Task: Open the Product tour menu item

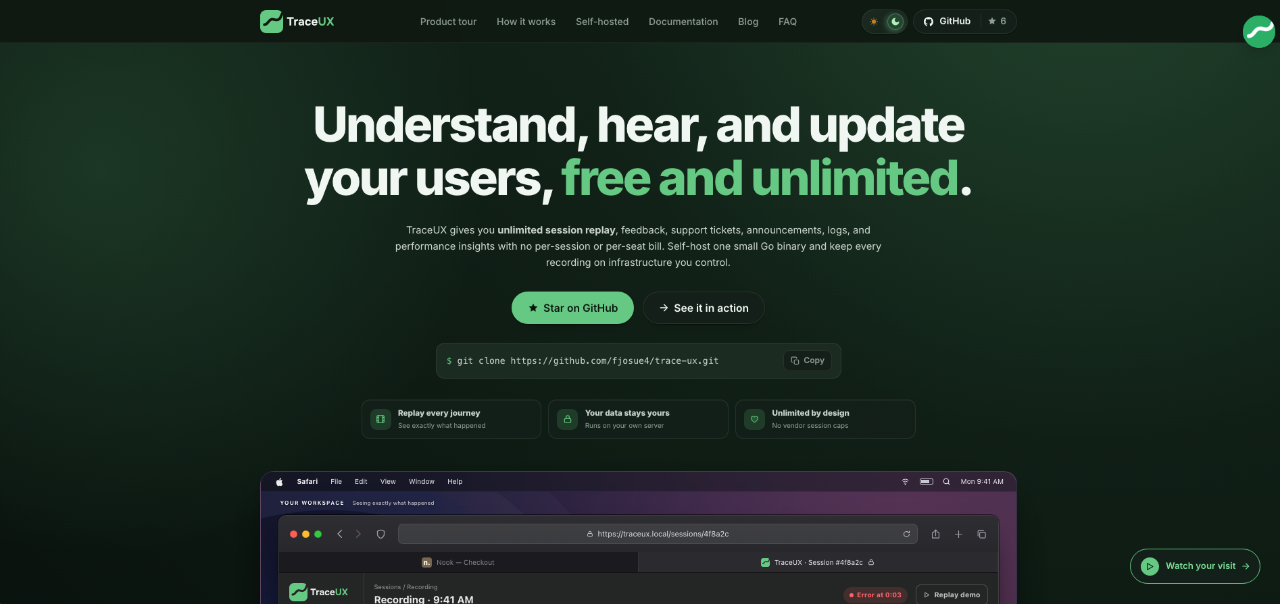Action: pyautogui.click(x=448, y=21)
